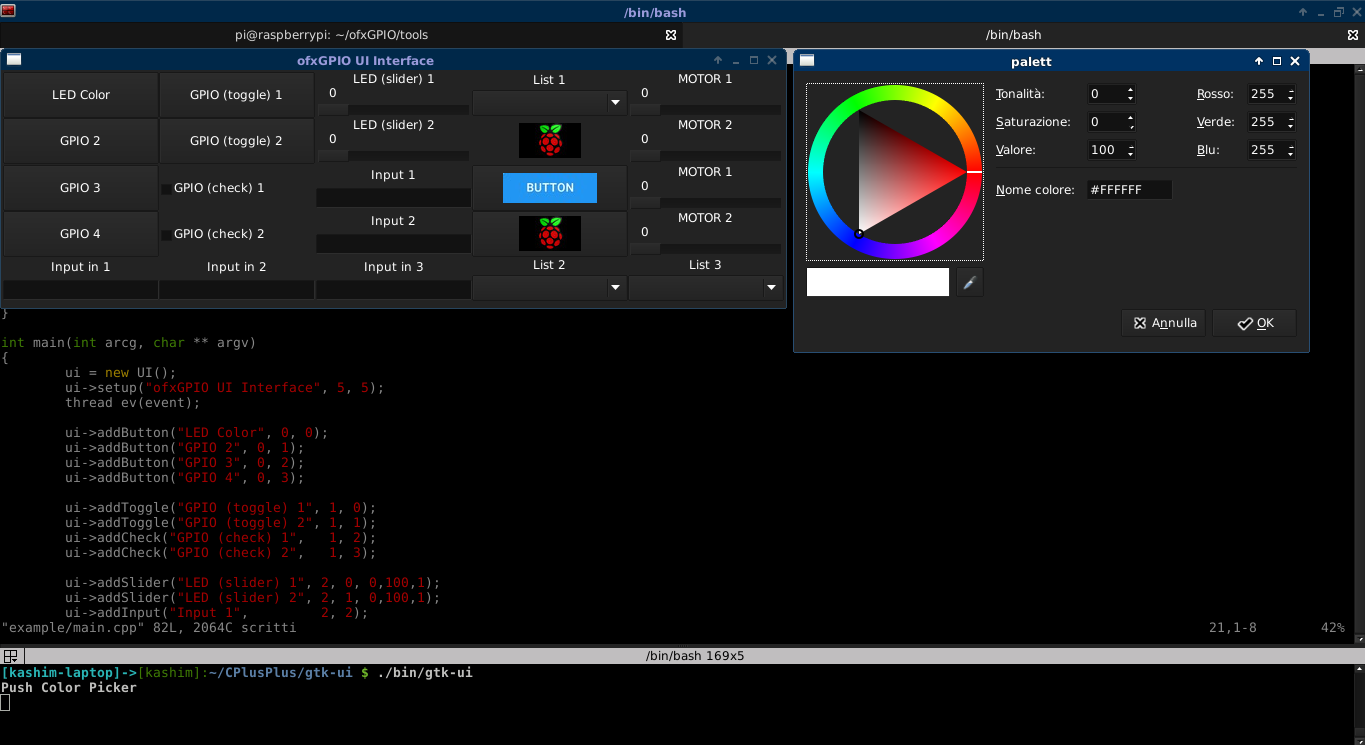Viewport: 1365px width, 745px height.
Task: Click the MOTOR 2 slider beside Input 2
Action: [x=705, y=248]
